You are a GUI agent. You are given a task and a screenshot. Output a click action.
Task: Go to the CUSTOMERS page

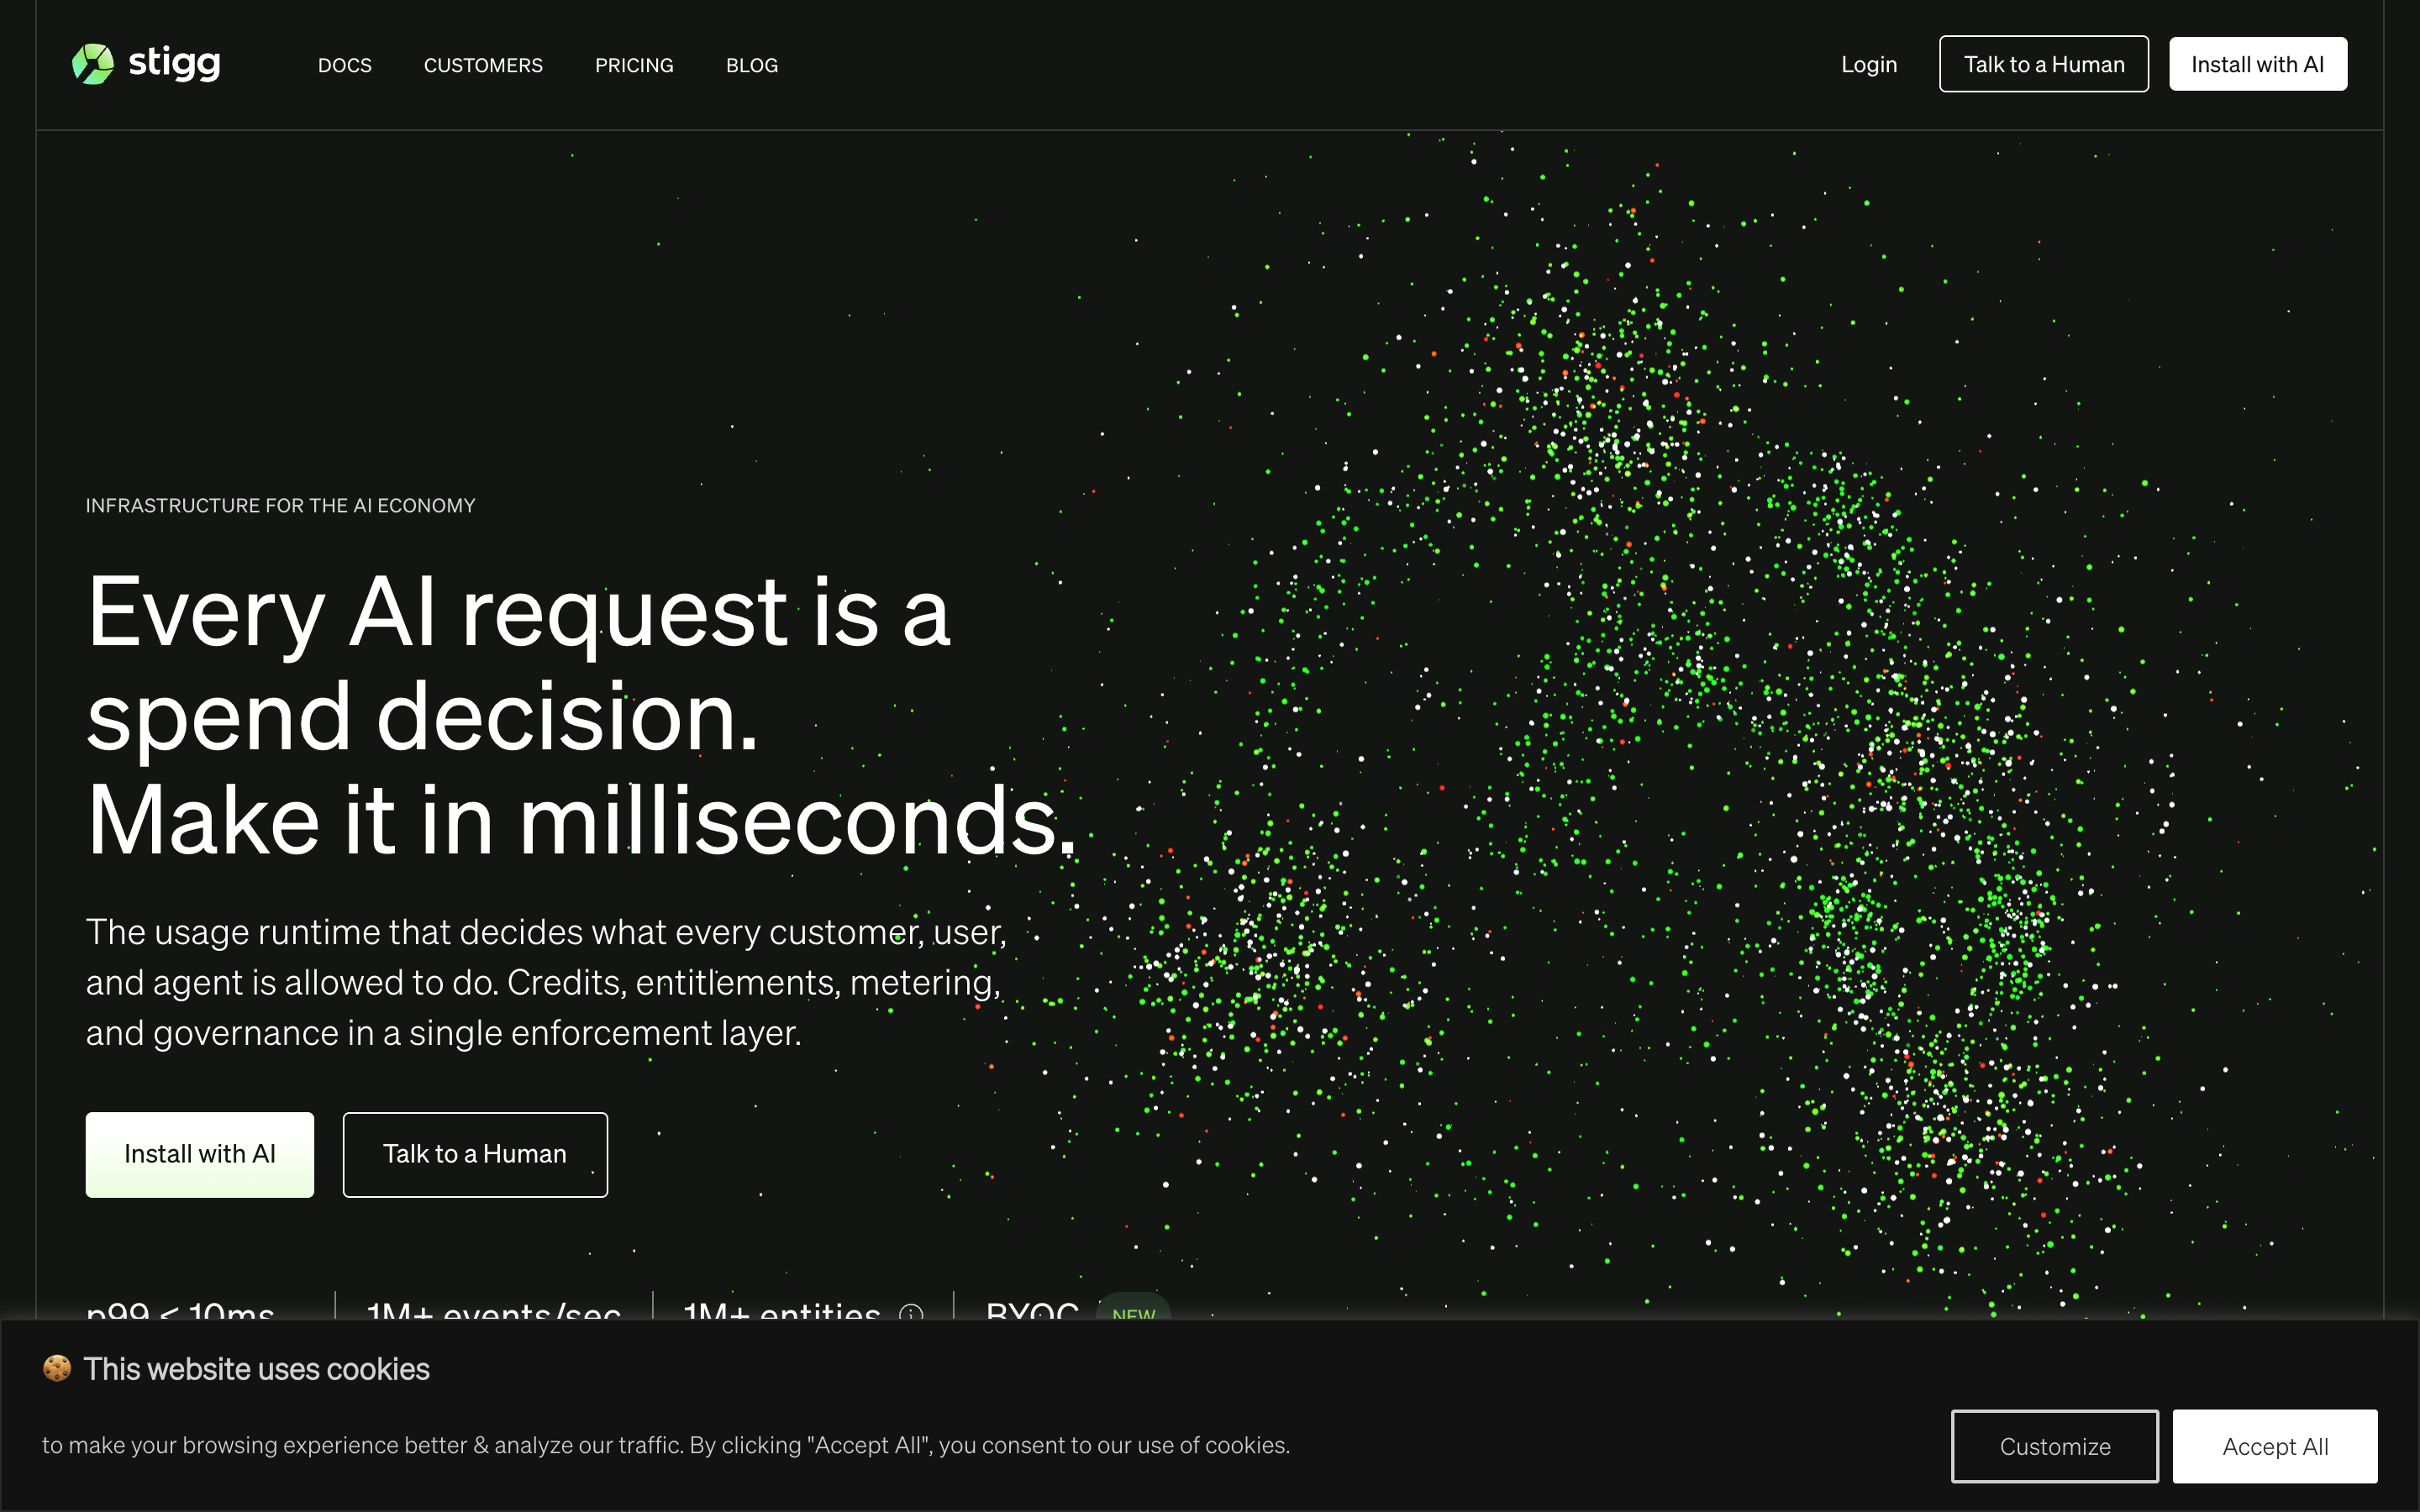point(483,65)
